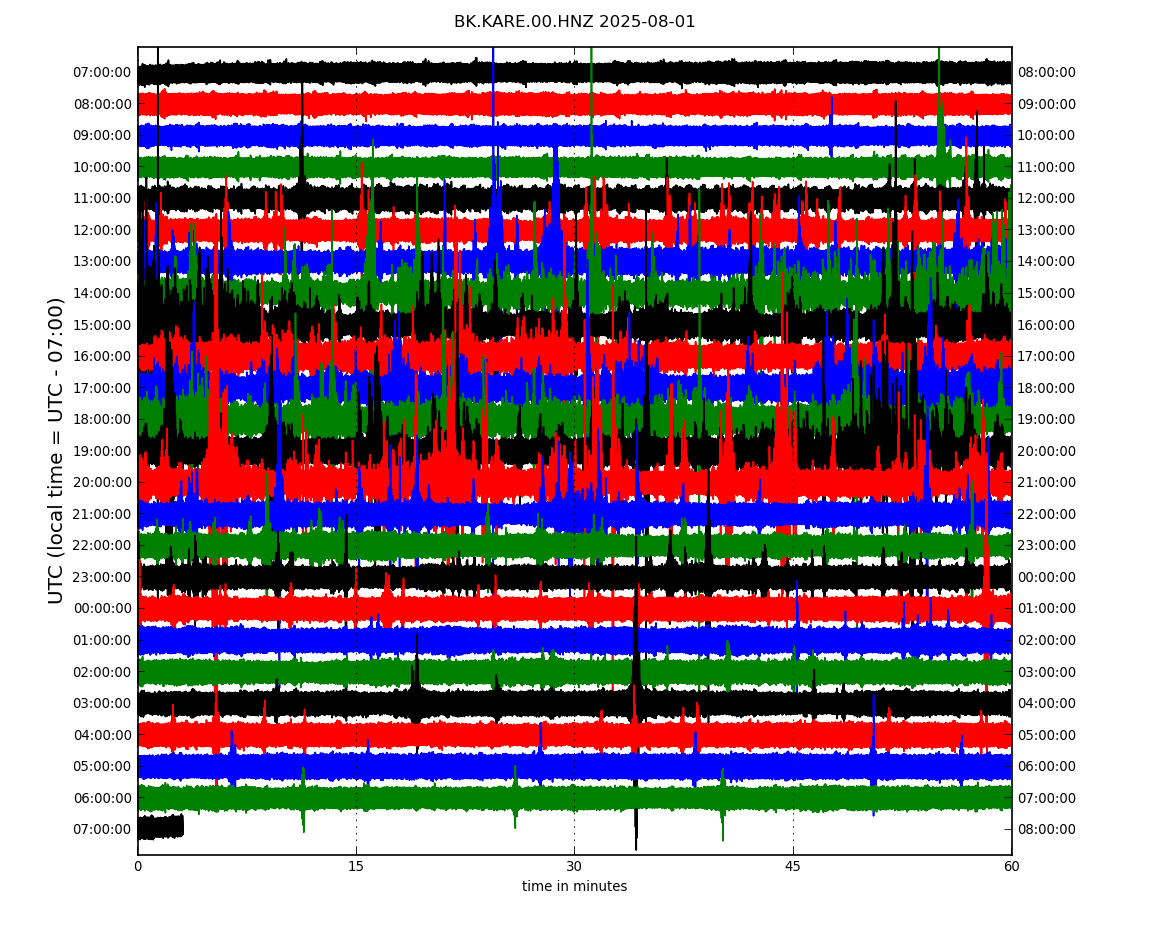Viewport: 1150px width, 950px height.
Task: Select left axis UTC label 22:00:00
Action: [x=103, y=546]
